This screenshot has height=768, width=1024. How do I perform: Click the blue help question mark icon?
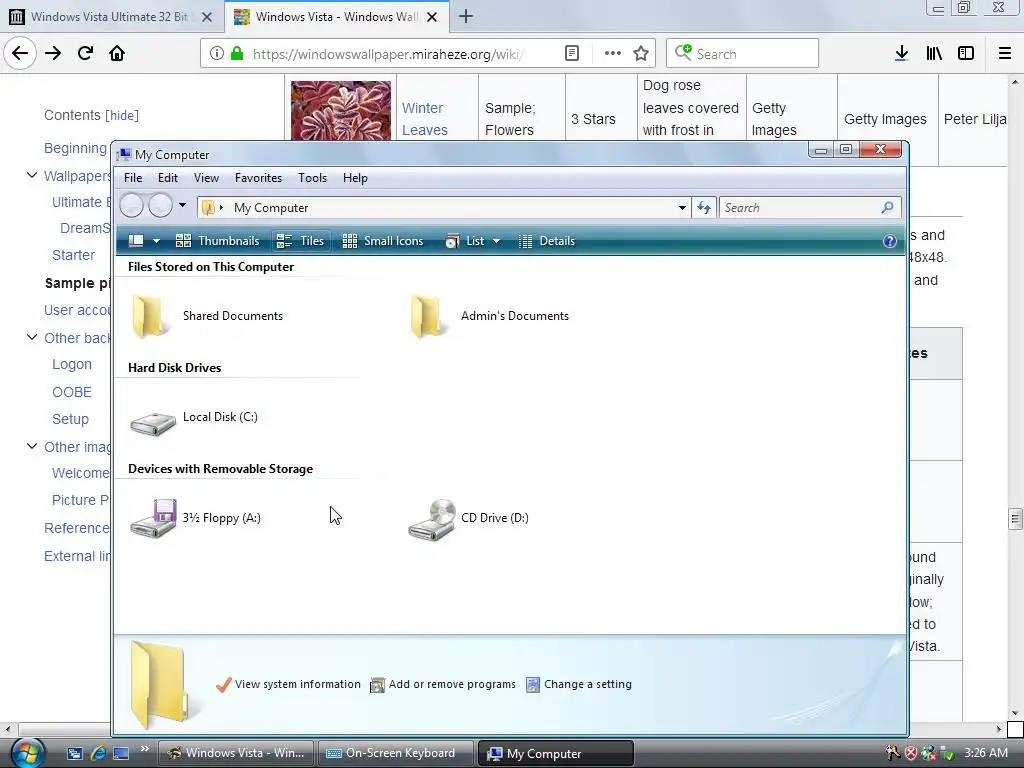coord(889,241)
